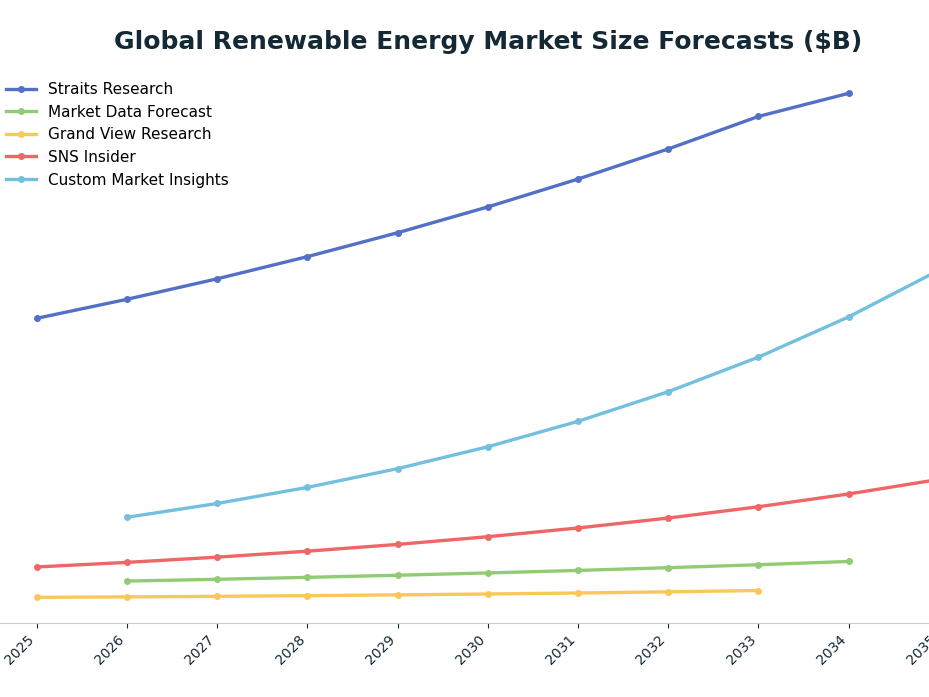Click the blue Straits Research legend marker
Image resolution: width=929 pixels, height=697 pixels.
click(21, 89)
